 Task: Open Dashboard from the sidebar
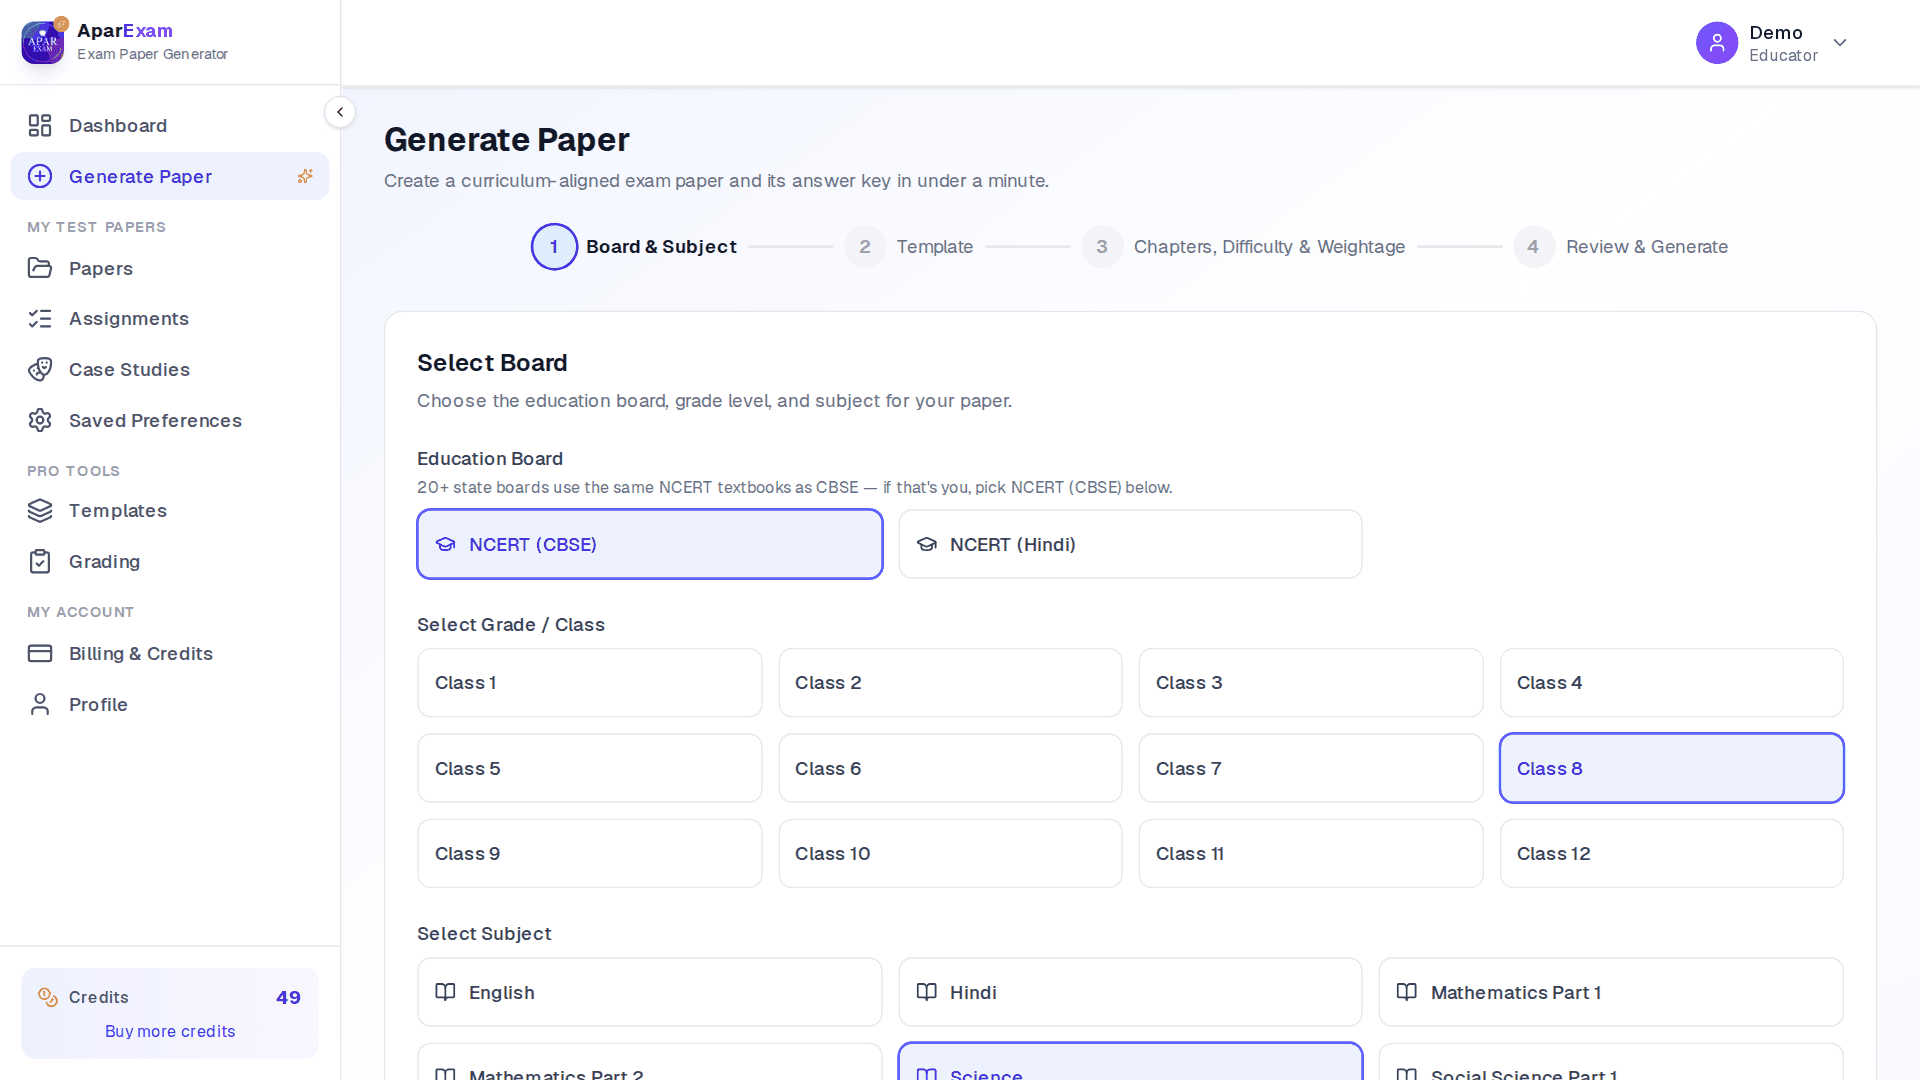[x=170, y=125]
